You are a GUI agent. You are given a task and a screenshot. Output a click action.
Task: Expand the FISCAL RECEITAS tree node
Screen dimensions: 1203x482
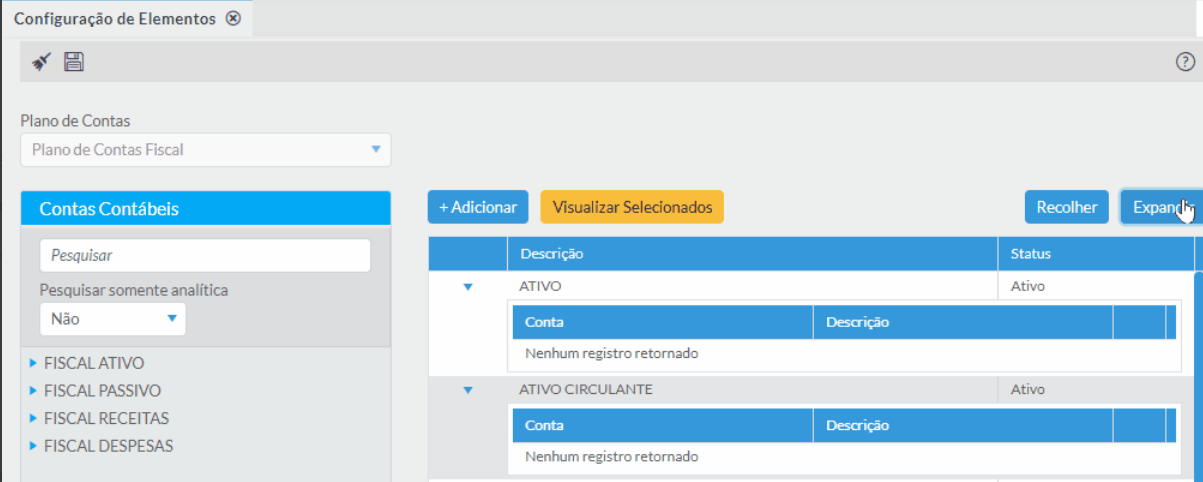click(34, 418)
